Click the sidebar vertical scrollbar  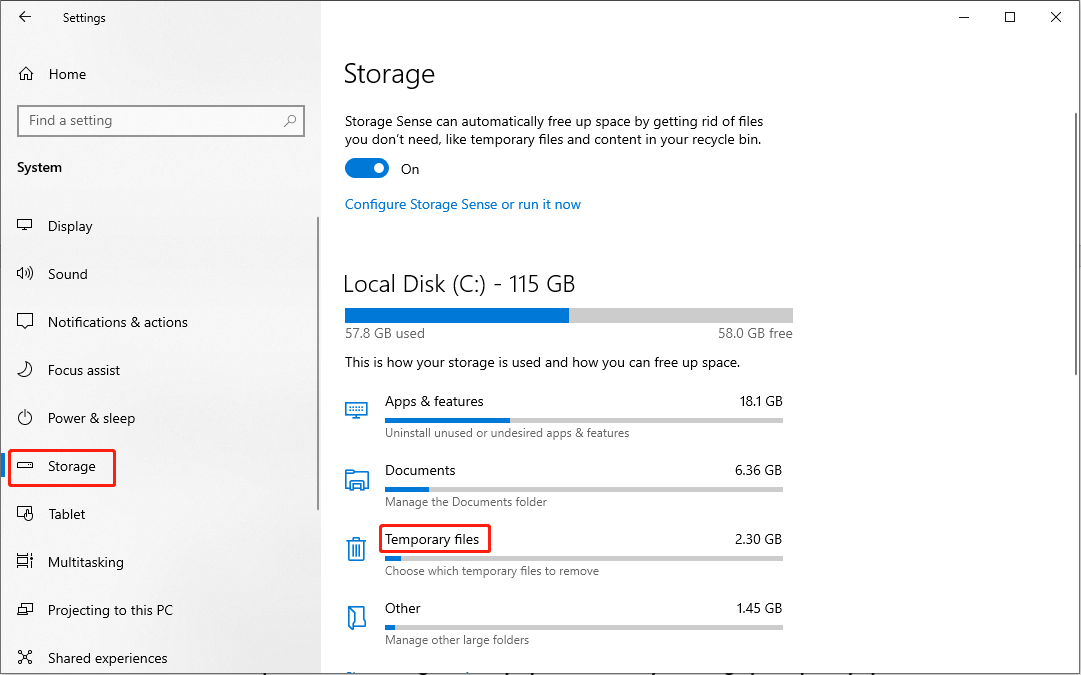pos(318,360)
